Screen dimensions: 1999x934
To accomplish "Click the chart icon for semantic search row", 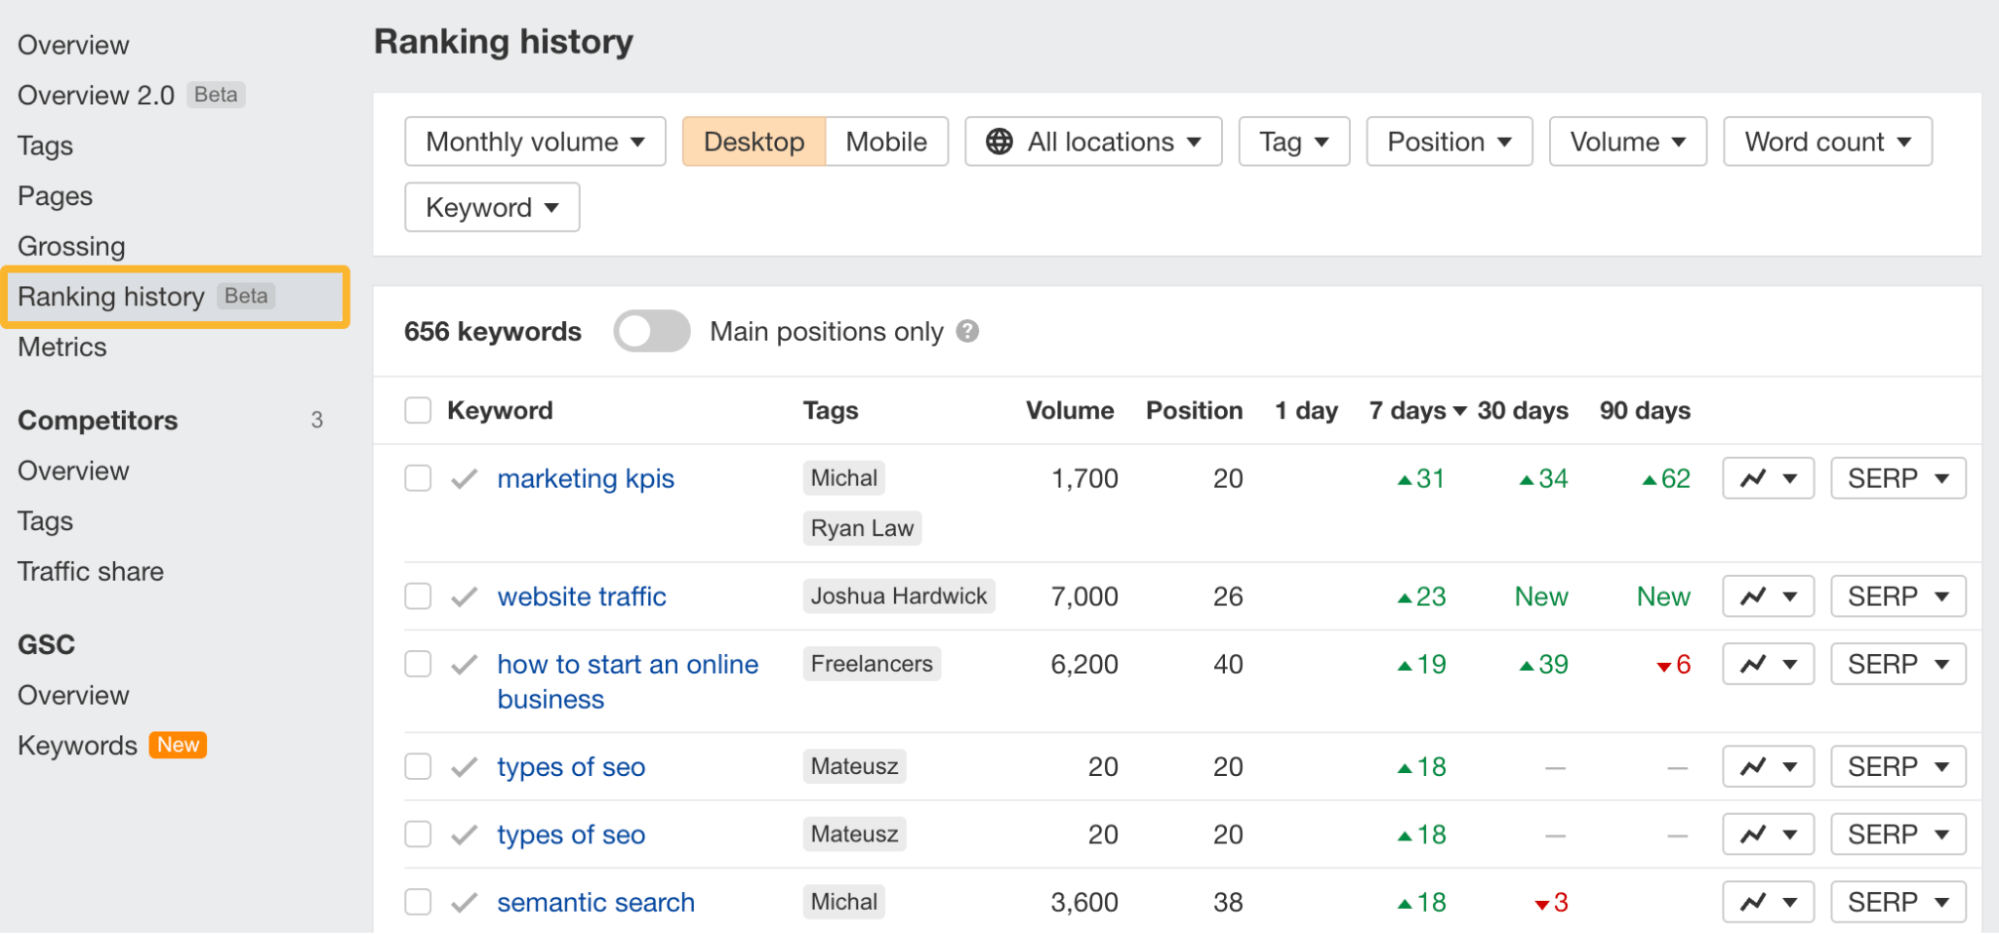I will [1754, 902].
